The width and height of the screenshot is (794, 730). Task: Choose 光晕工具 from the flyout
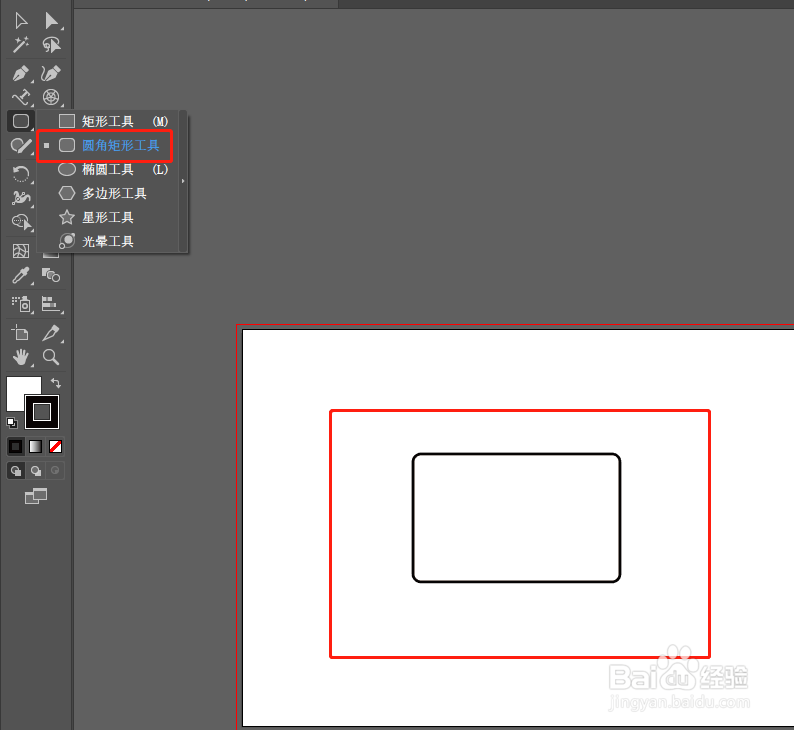112,241
